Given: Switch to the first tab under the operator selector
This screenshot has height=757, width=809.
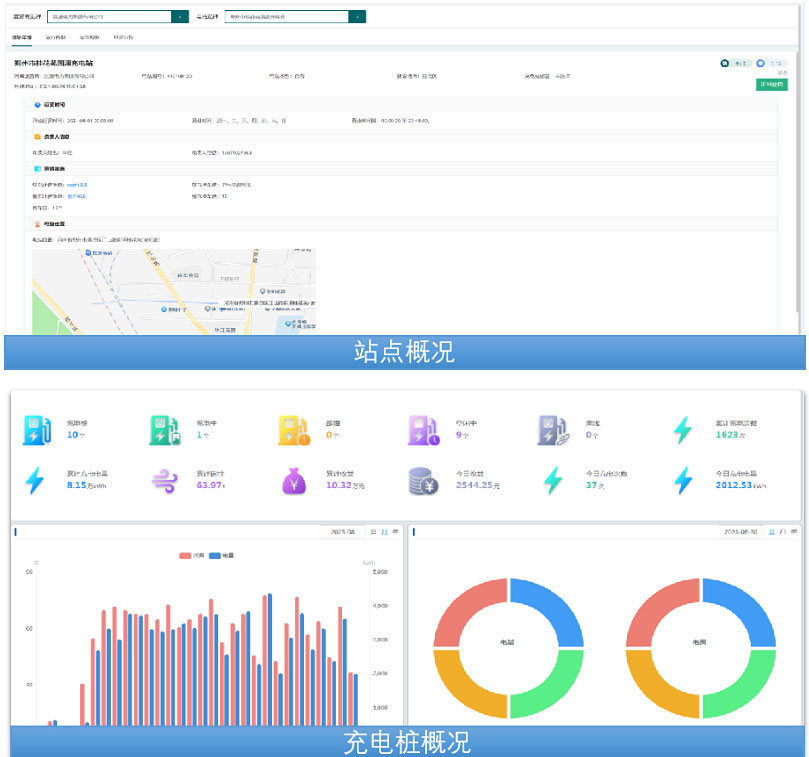Looking at the screenshot, I should tap(22, 37).
